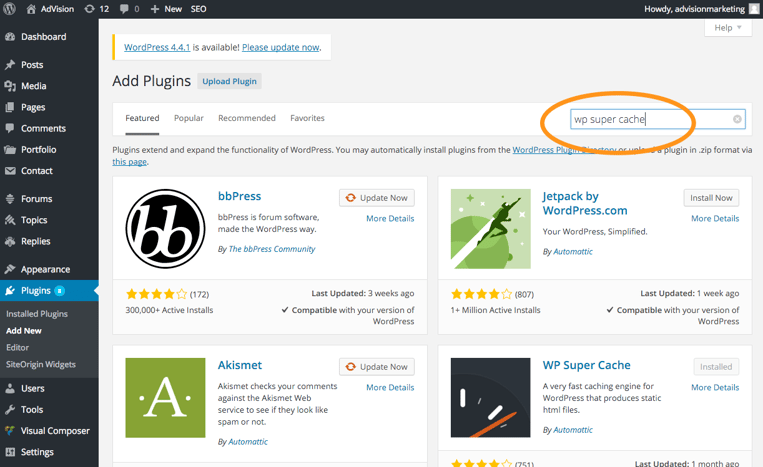Switch to the Featured tab

pos(142,118)
